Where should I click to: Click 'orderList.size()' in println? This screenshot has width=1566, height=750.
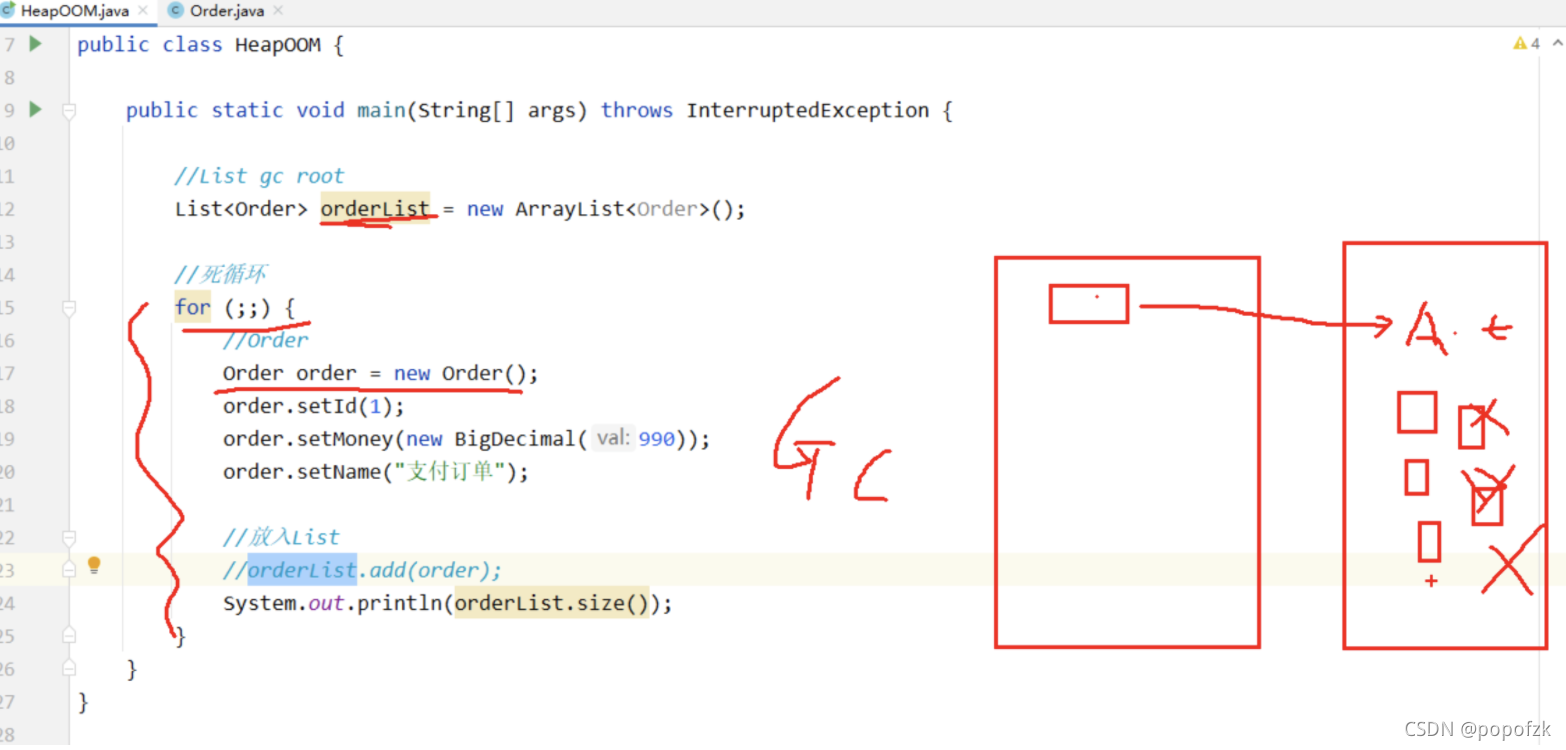click(x=551, y=603)
